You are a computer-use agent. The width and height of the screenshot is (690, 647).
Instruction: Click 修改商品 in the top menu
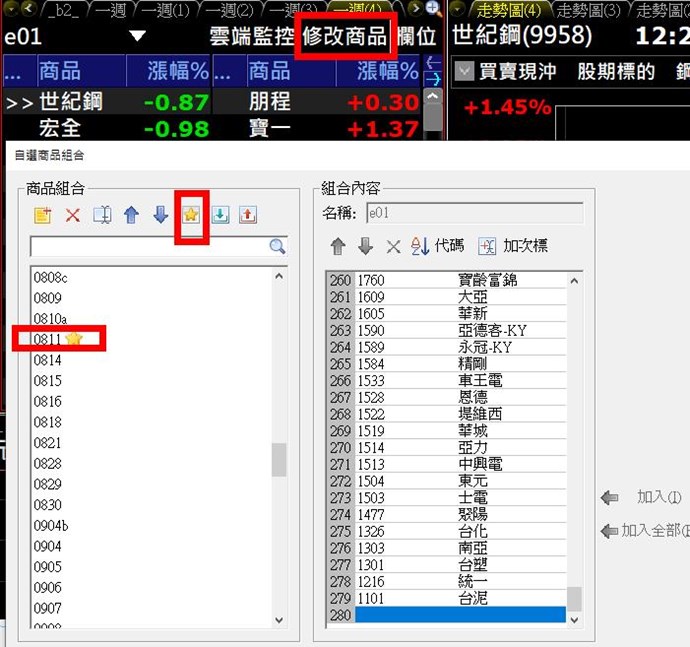[x=346, y=37]
